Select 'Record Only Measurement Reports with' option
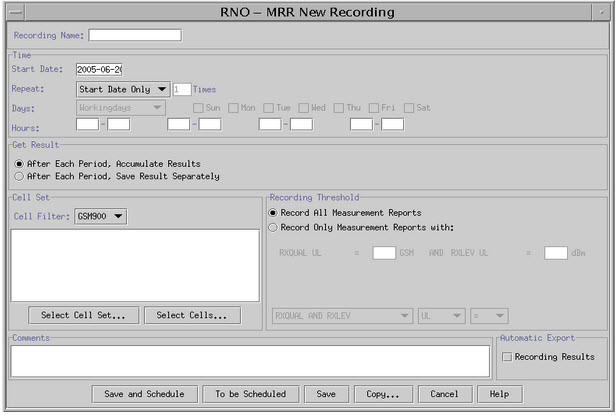Image resolution: width=616 pixels, height=415 pixels. point(274,227)
